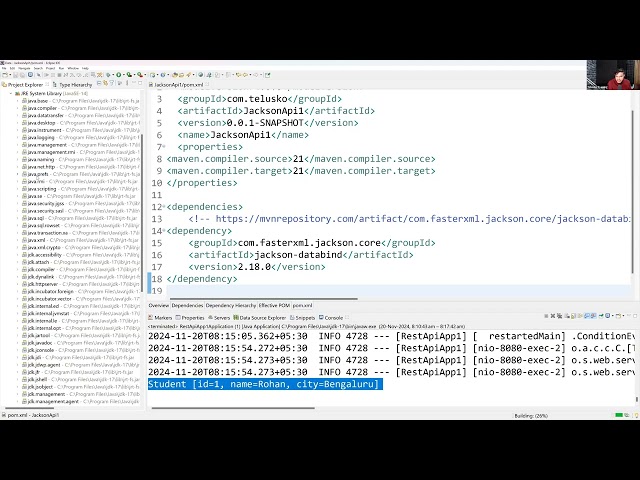The image size is (640, 480).
Task: Open the Project menu
Action: pos(51,68)
